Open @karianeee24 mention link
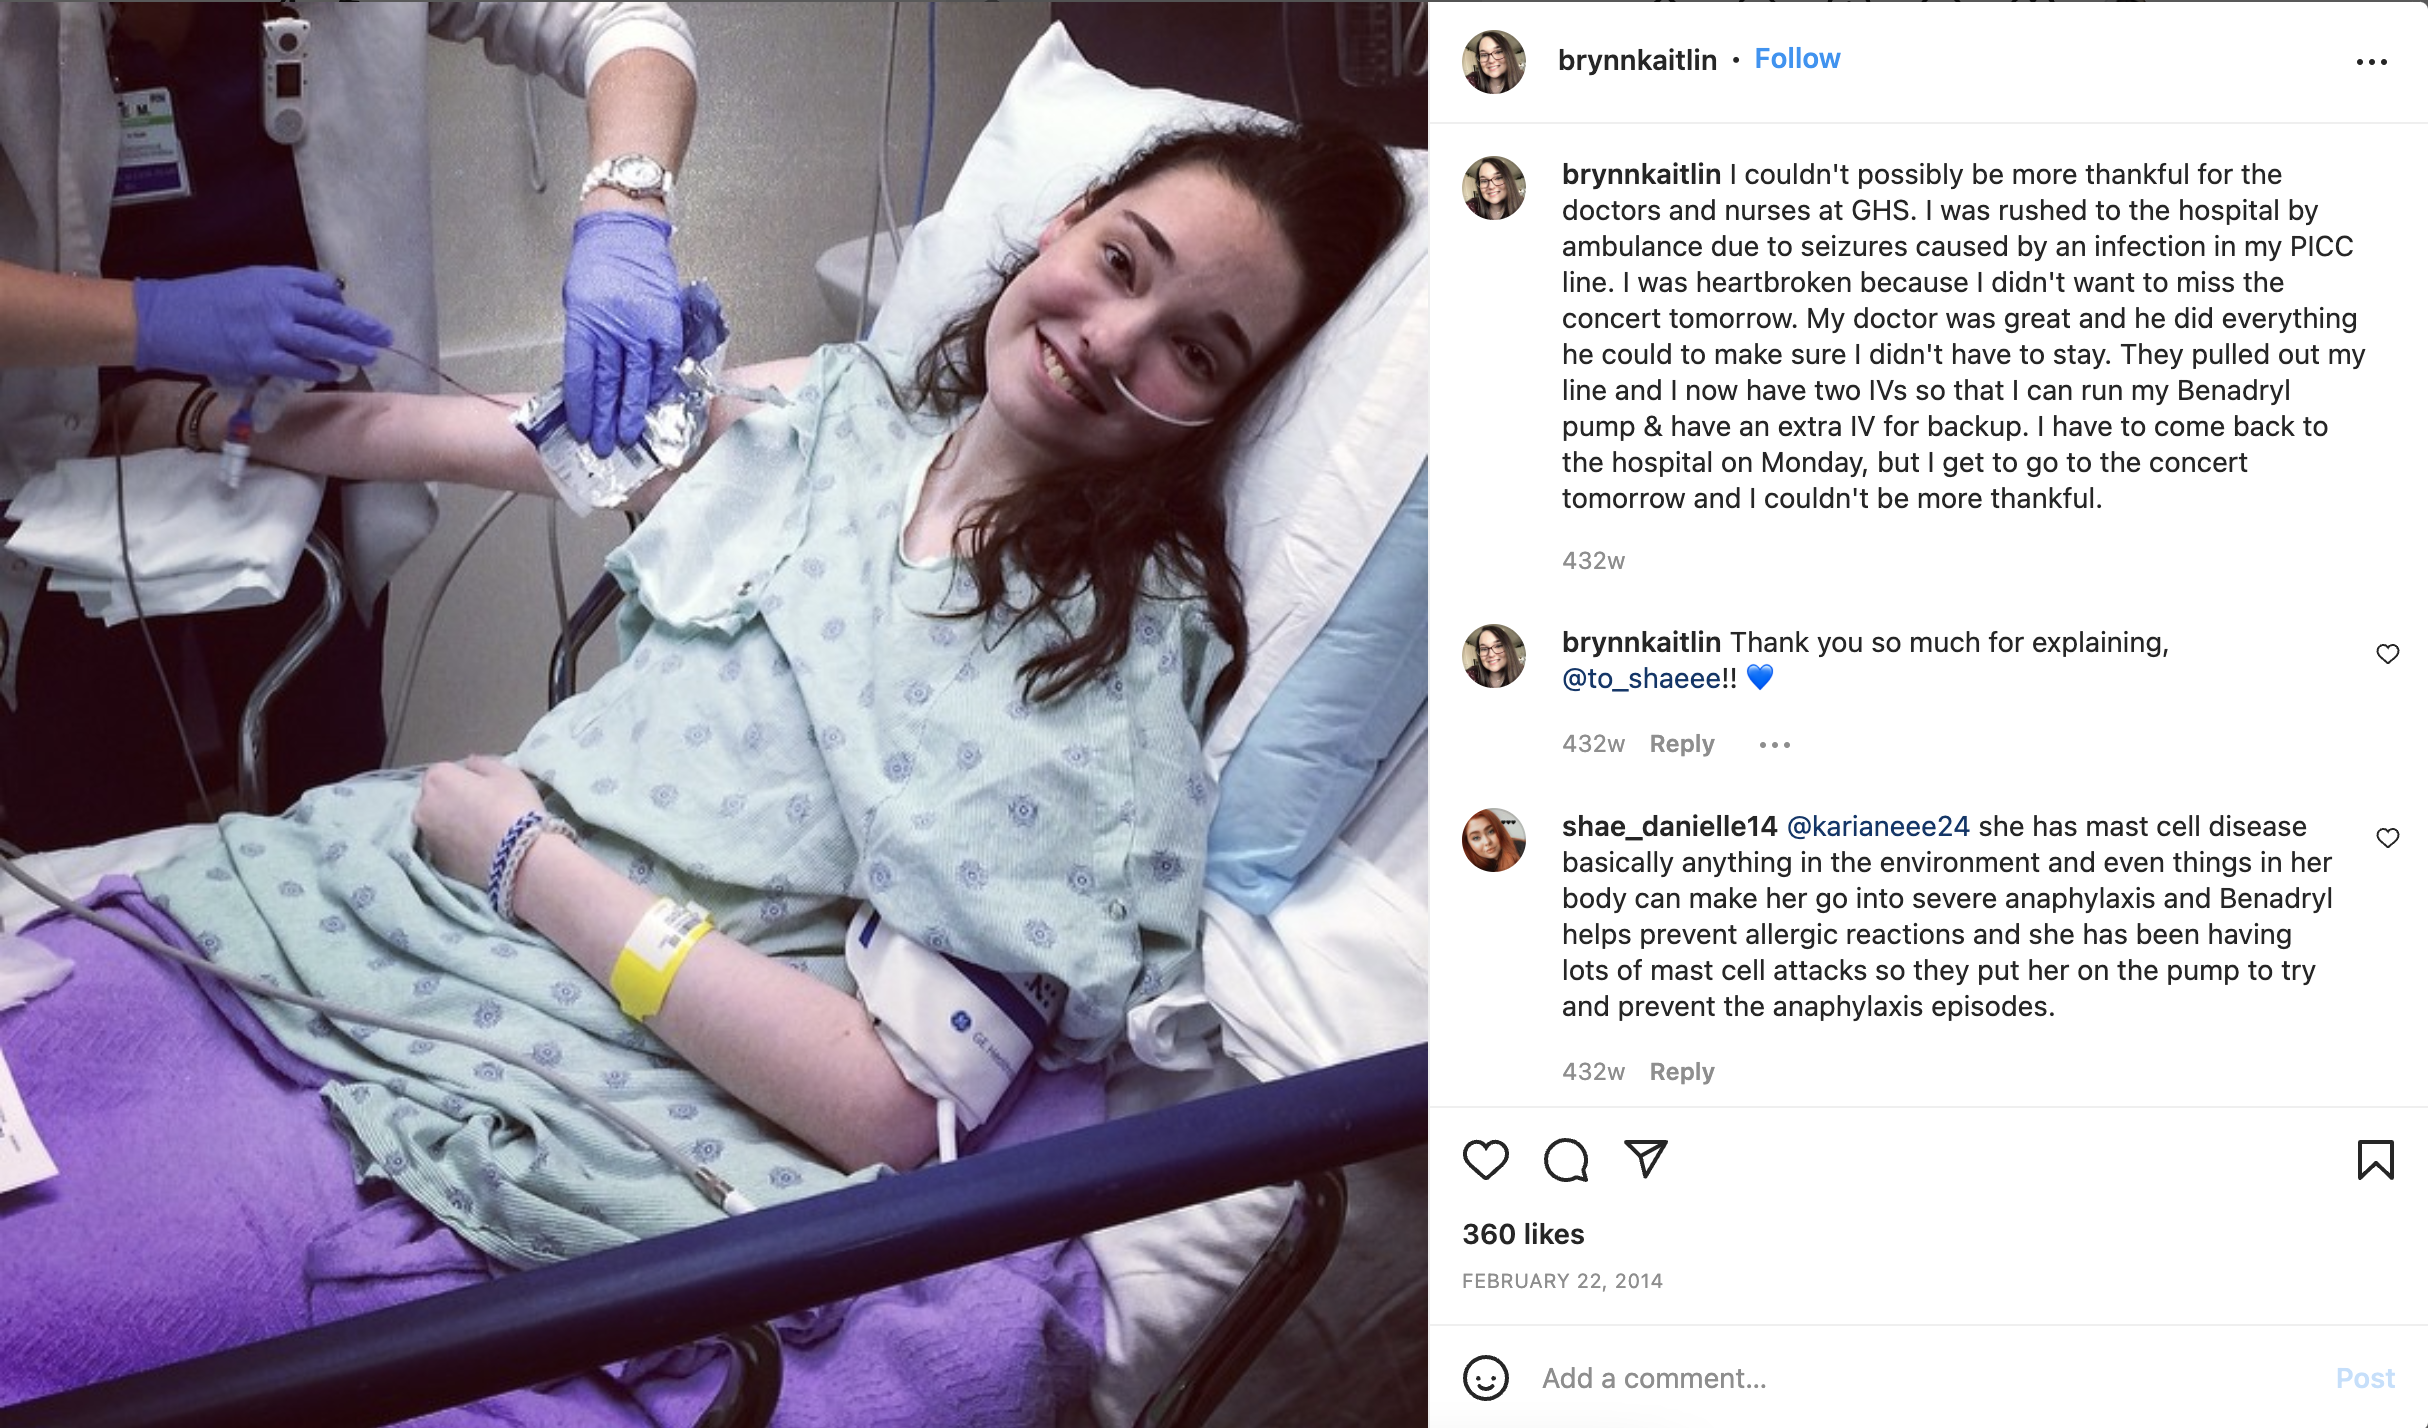The image size is (2428, 1428). 1877,826
